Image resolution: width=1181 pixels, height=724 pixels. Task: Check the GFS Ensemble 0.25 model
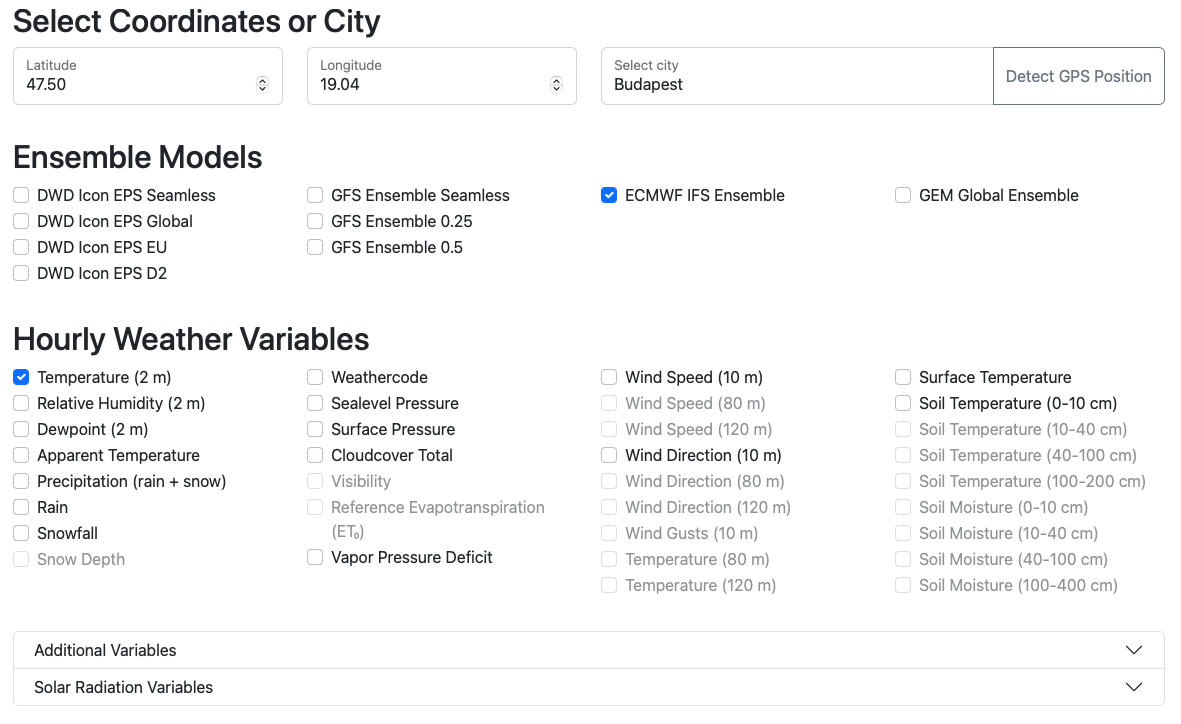click(x=315, y=221)
